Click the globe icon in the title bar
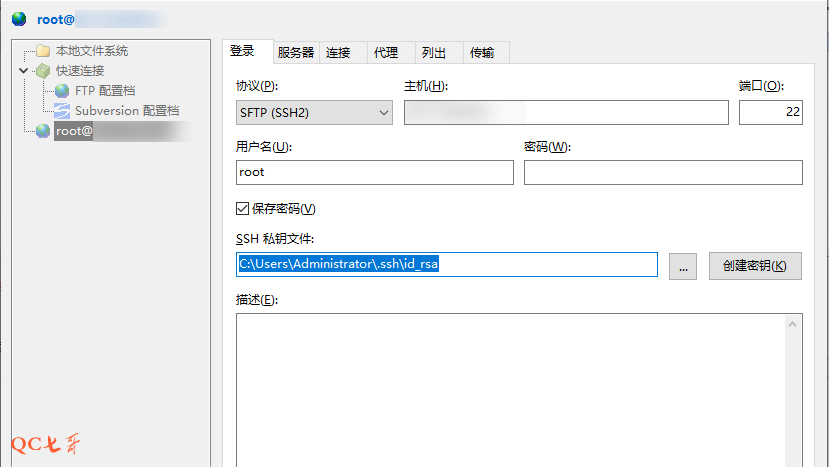The width and height of the screenshot is (829, 467). tap(19, 19)
